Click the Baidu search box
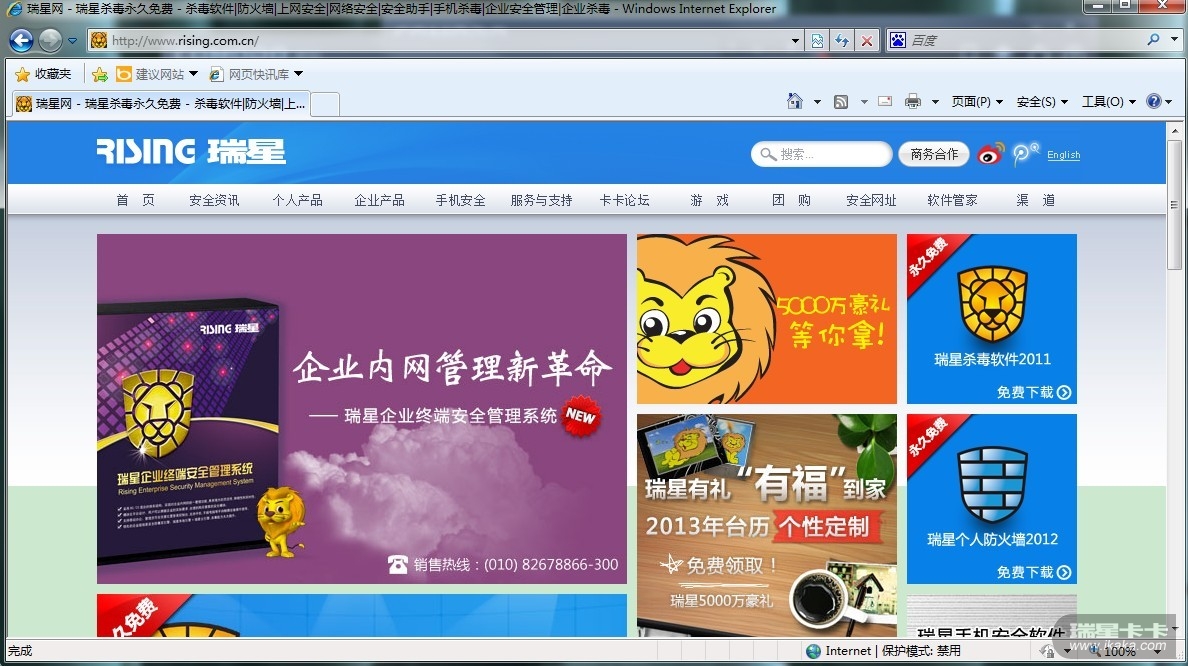This screenshot has height=666, width=1188. (x=1023, y=40)
